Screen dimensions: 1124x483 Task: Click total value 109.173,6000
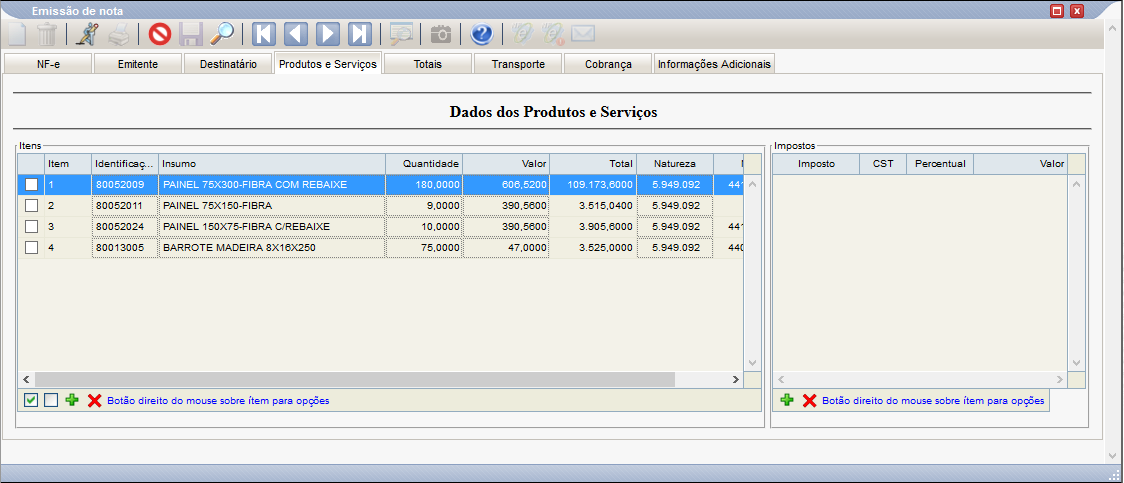[593, 185]
